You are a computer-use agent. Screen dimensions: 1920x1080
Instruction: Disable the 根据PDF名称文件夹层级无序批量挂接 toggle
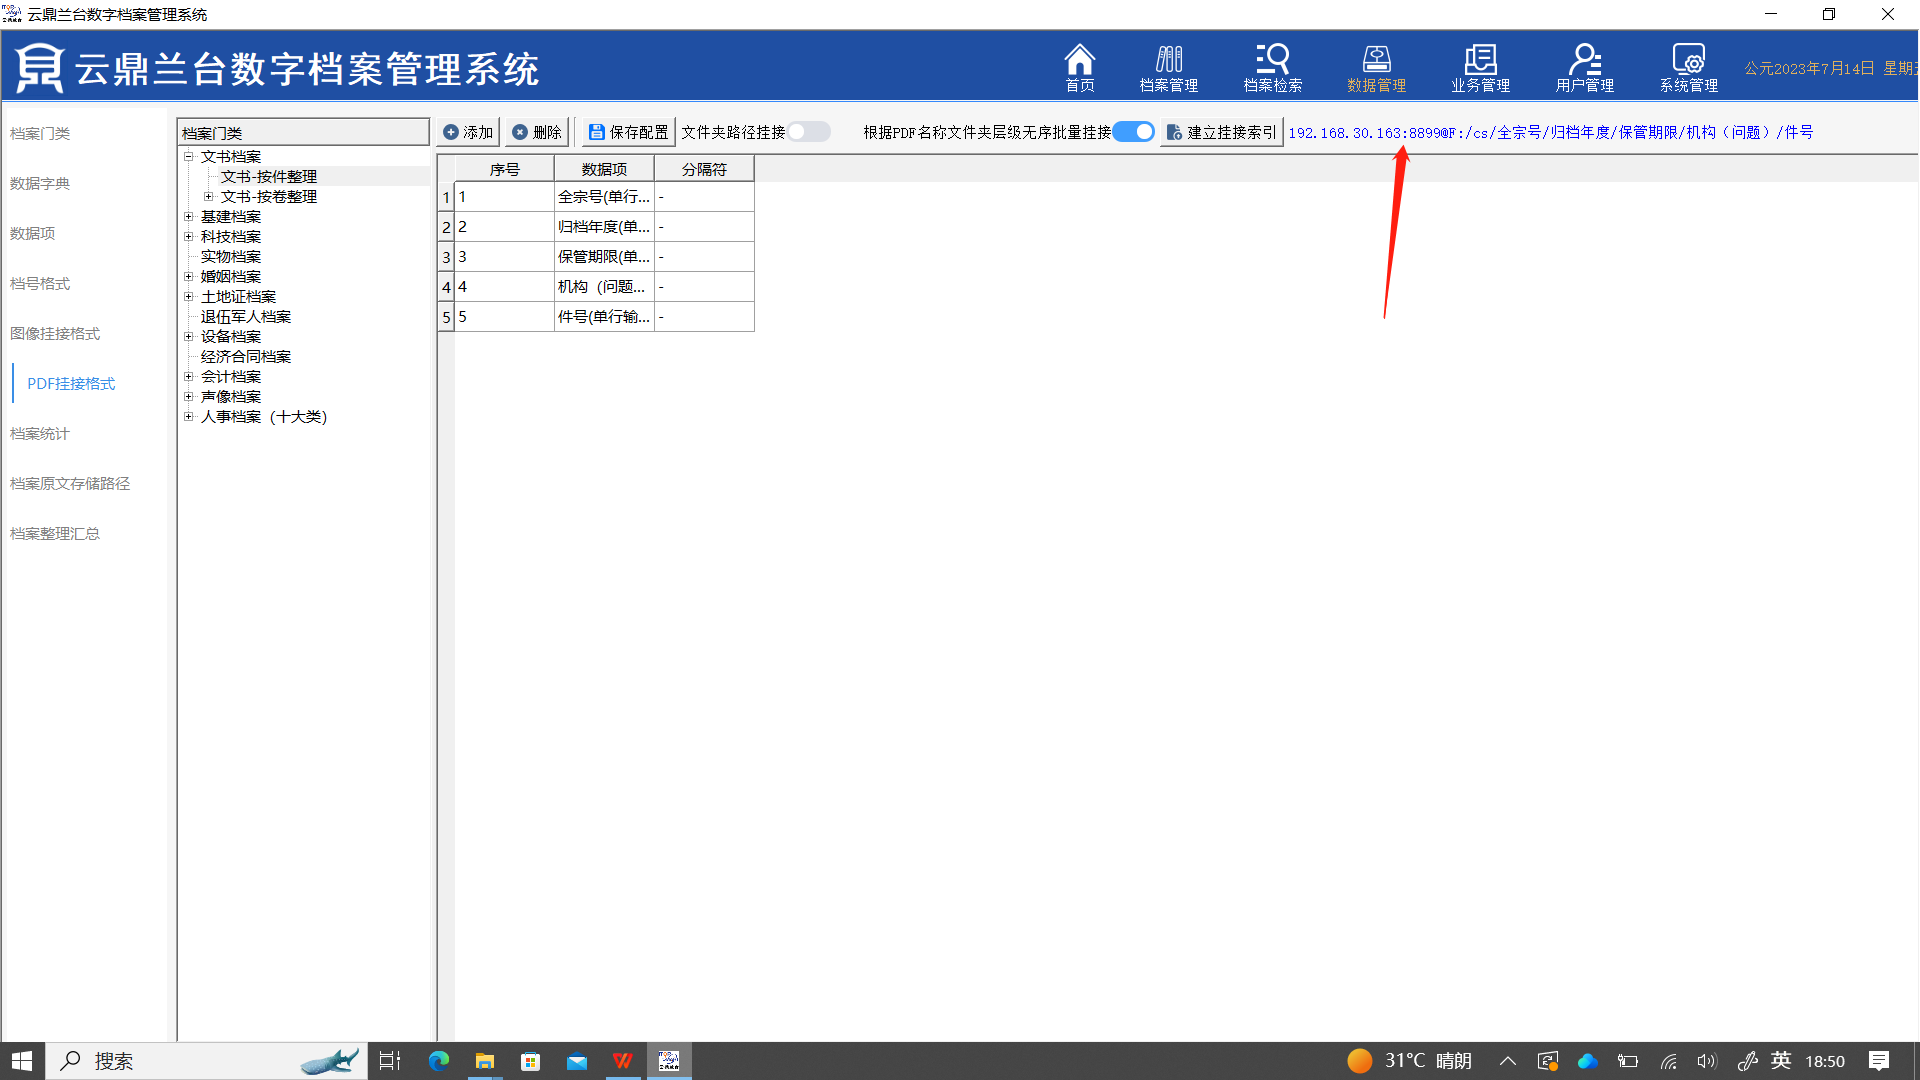coord(1133,132)
